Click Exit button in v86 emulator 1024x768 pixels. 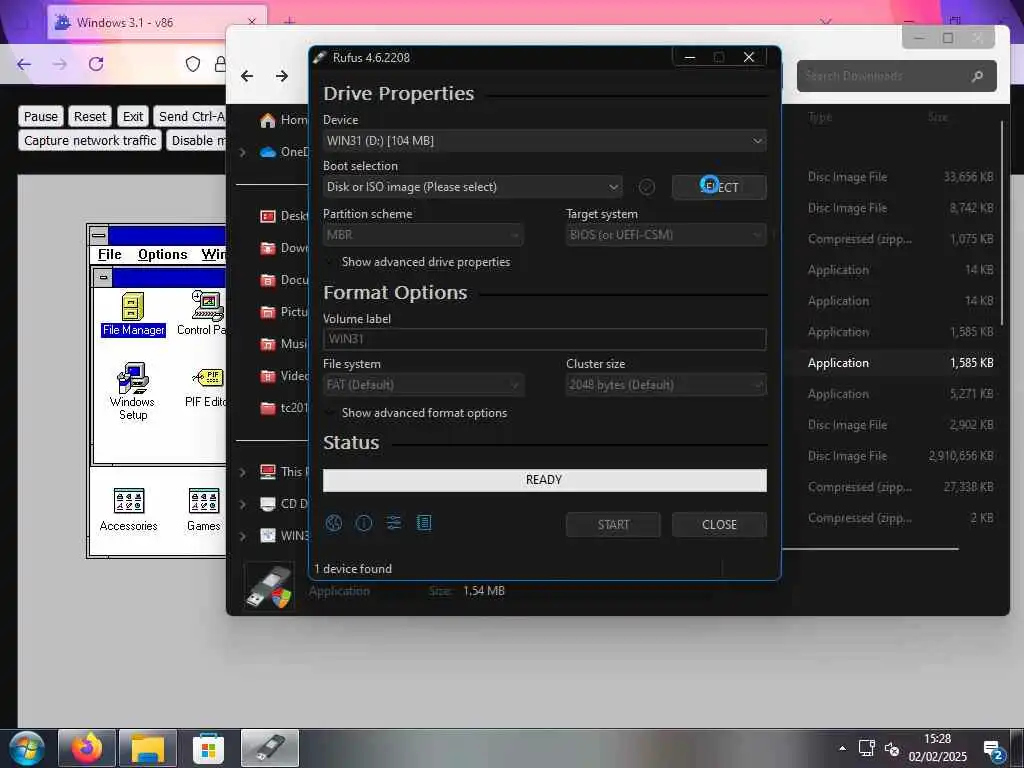click(133, 117)
